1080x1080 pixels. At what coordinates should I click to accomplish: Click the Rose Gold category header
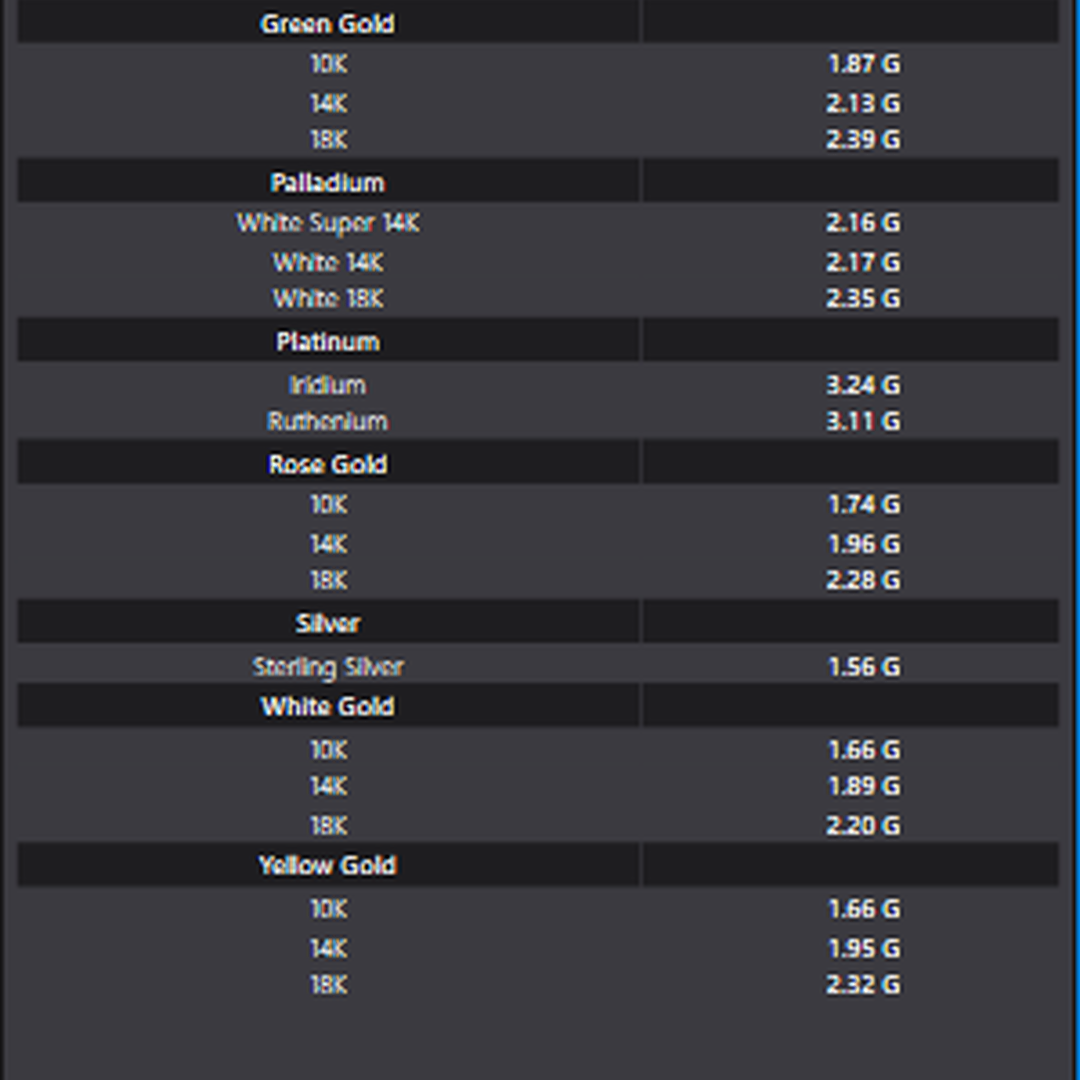click(327, 465)
